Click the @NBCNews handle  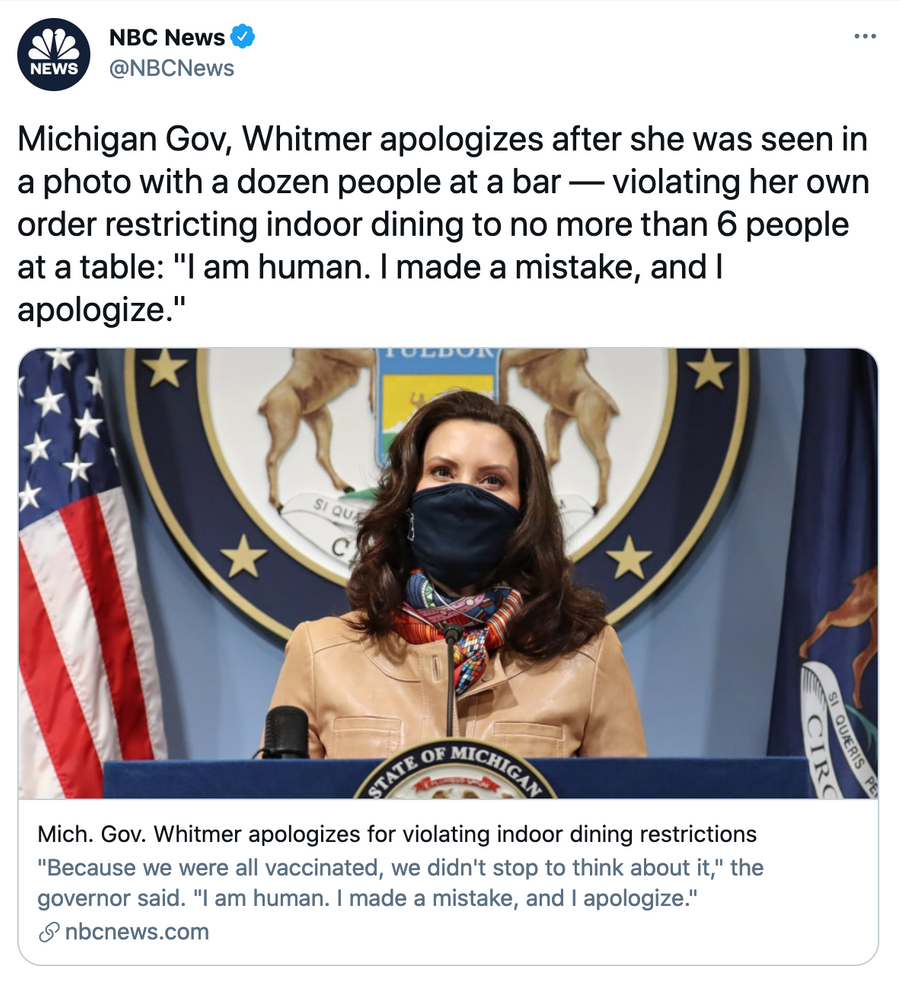coord(171,68)
